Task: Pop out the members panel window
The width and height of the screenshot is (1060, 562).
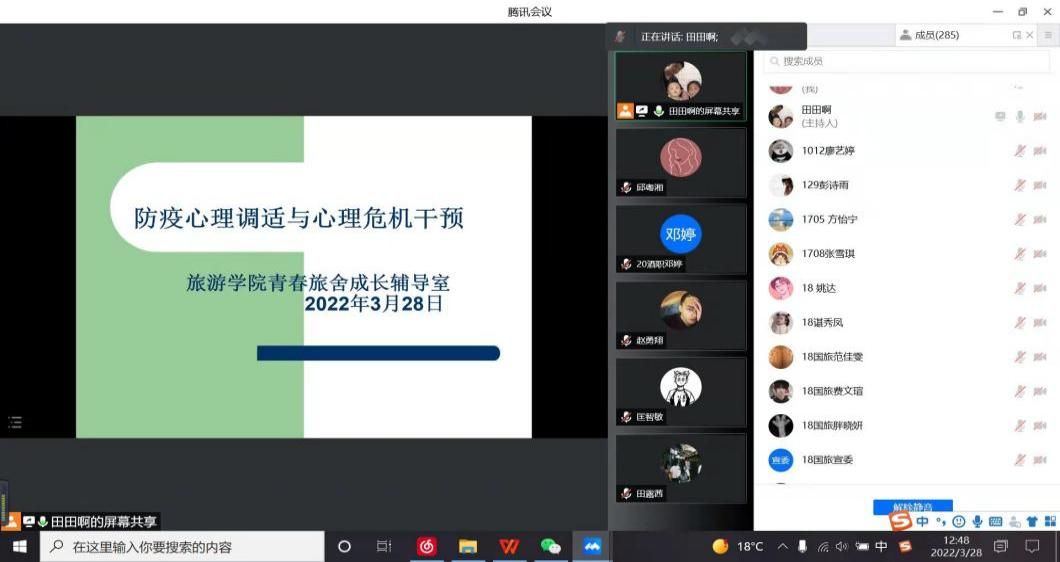Action: click(1017, 35)
